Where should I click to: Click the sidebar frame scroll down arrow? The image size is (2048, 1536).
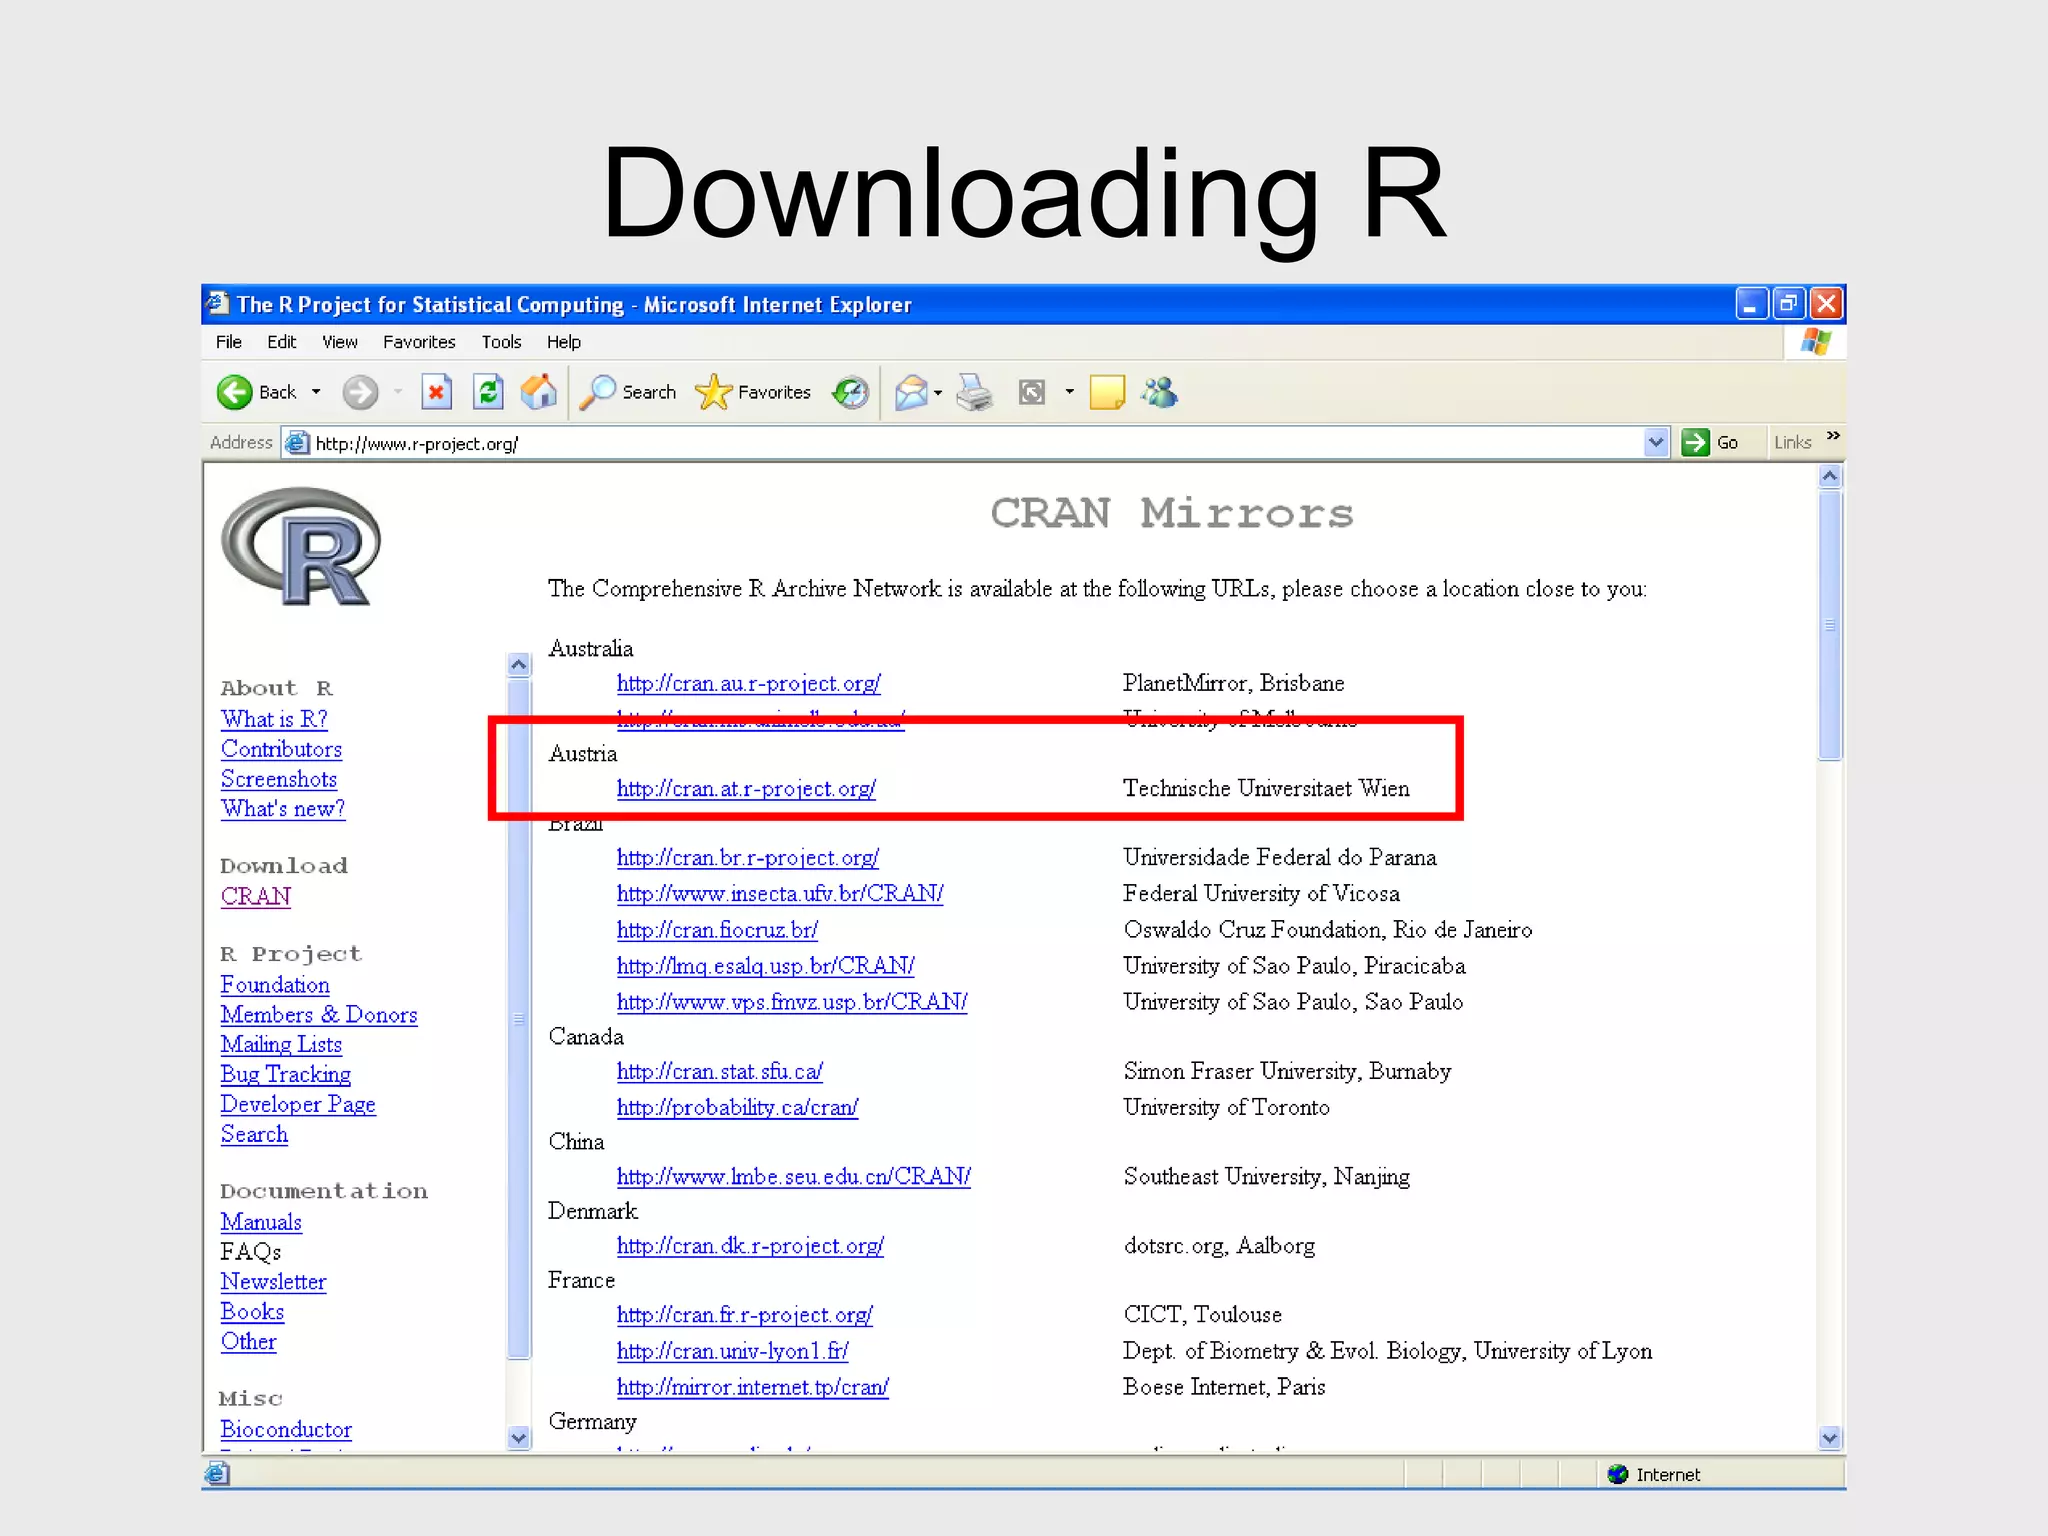point(519,1438)
